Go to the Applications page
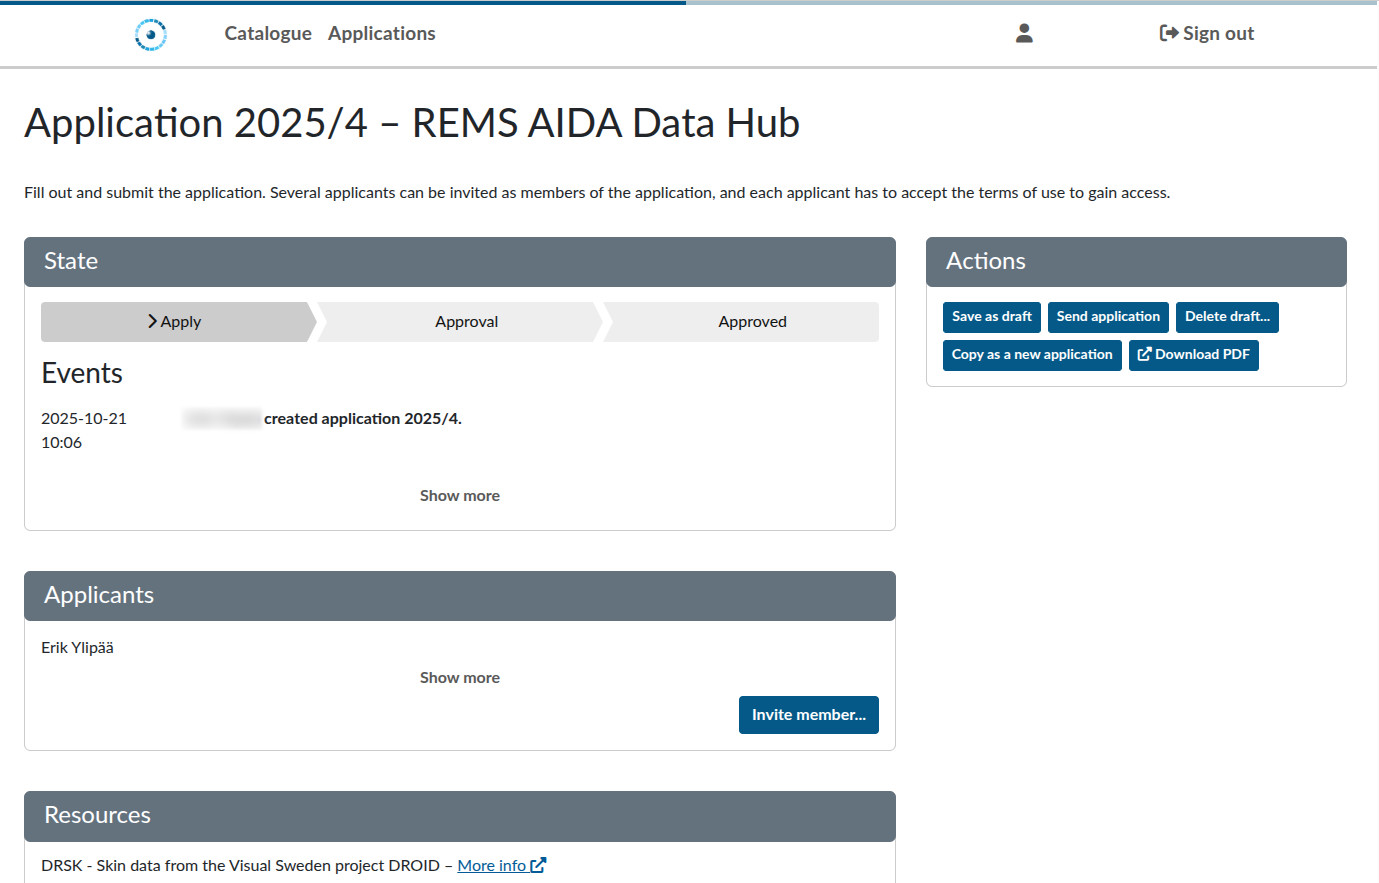 tap(381, 33)
